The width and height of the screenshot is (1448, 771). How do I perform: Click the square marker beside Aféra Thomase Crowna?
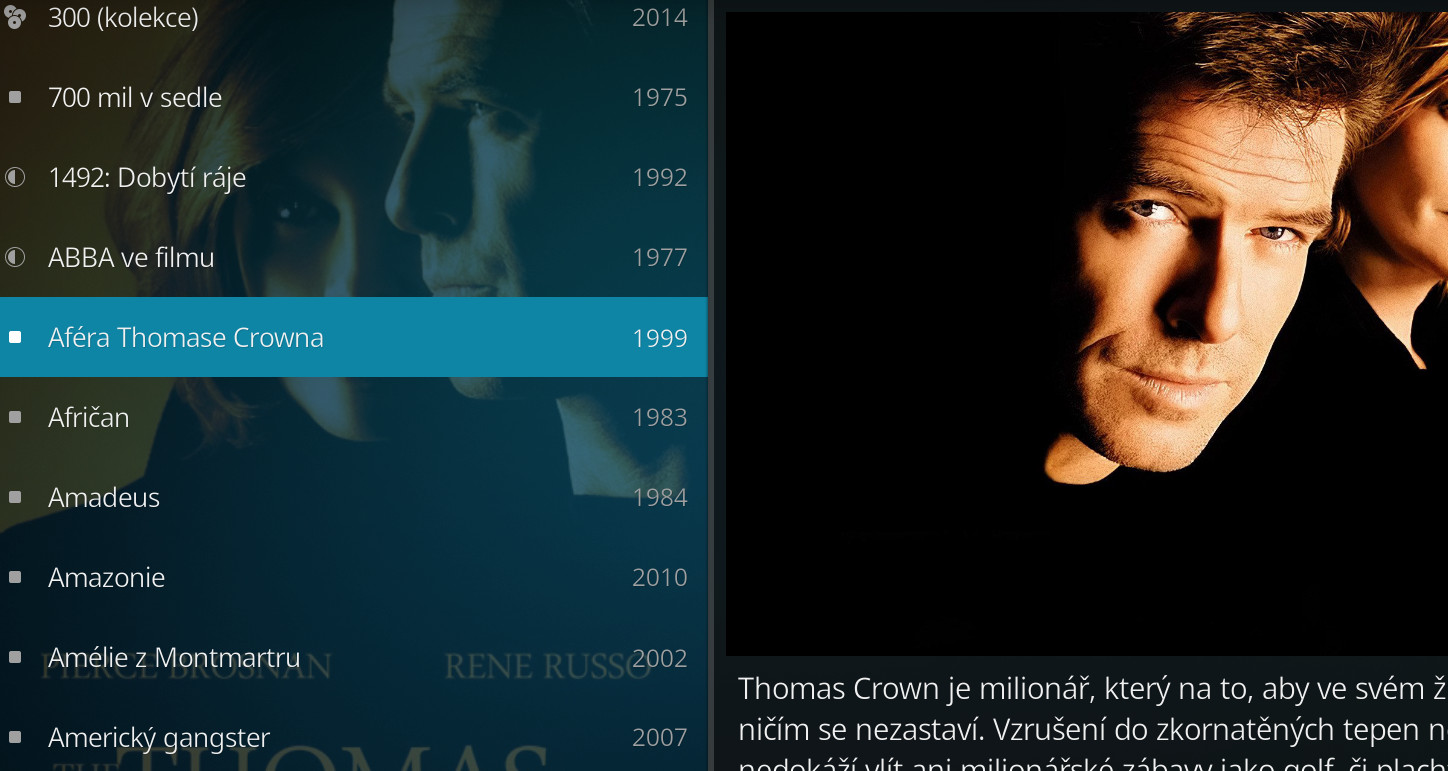coord(15,337)
